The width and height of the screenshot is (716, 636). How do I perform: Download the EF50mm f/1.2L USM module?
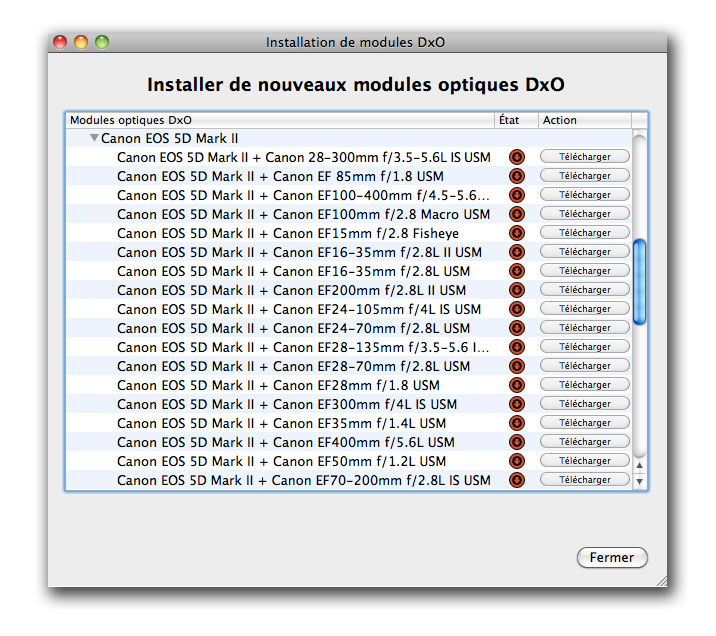point(584,461)
